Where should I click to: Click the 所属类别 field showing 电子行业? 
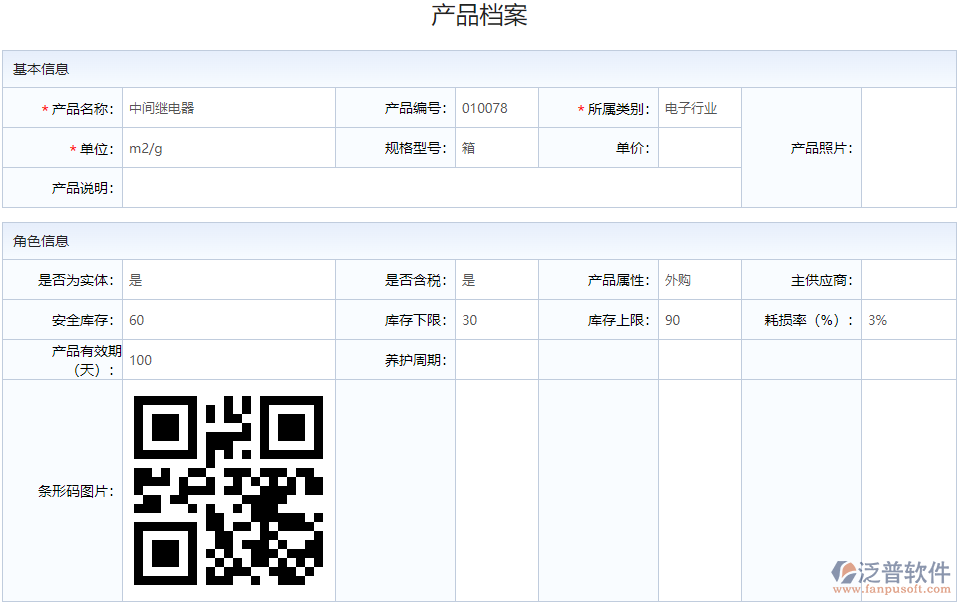(699, 107)
